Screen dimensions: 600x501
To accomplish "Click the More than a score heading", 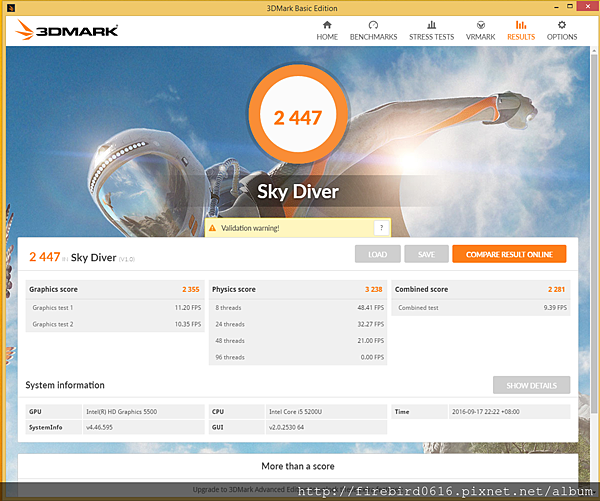I will tap(298, 466).
